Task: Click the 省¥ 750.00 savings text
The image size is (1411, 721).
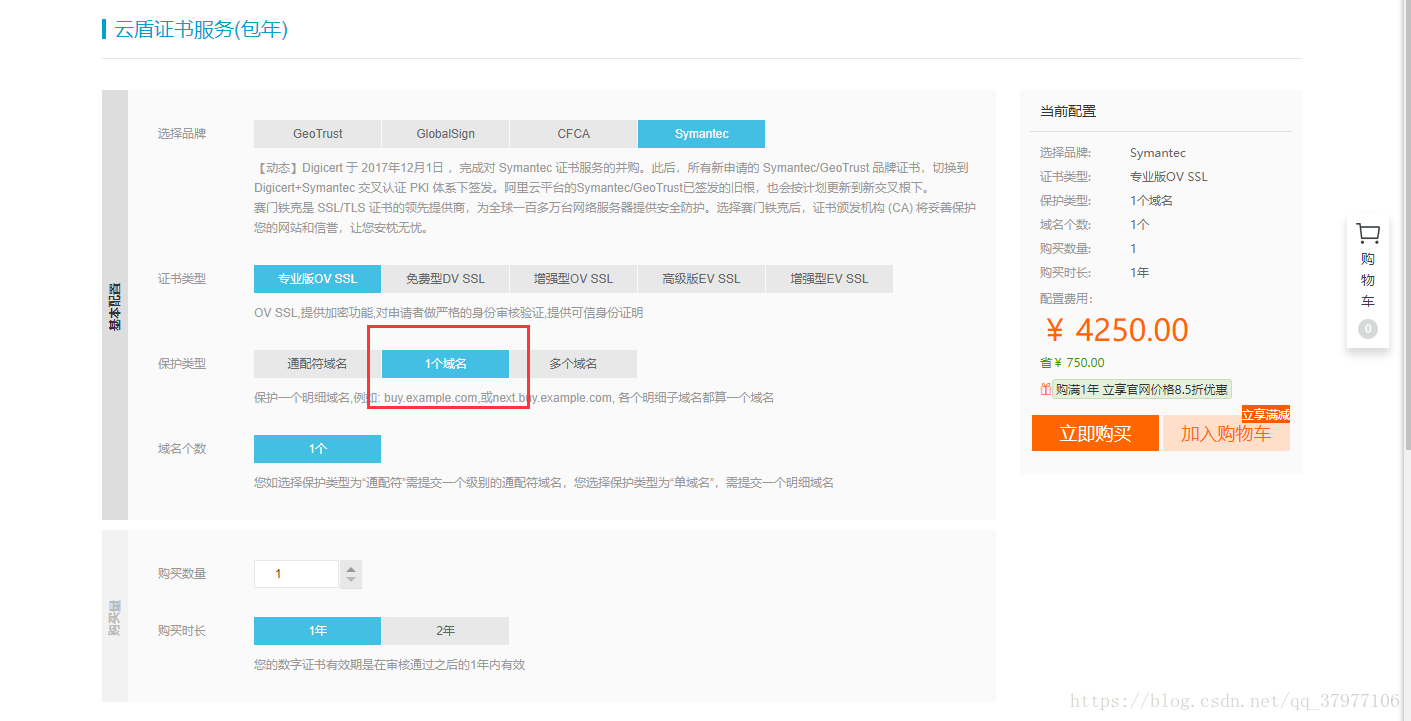Action: click(1072, 363)
